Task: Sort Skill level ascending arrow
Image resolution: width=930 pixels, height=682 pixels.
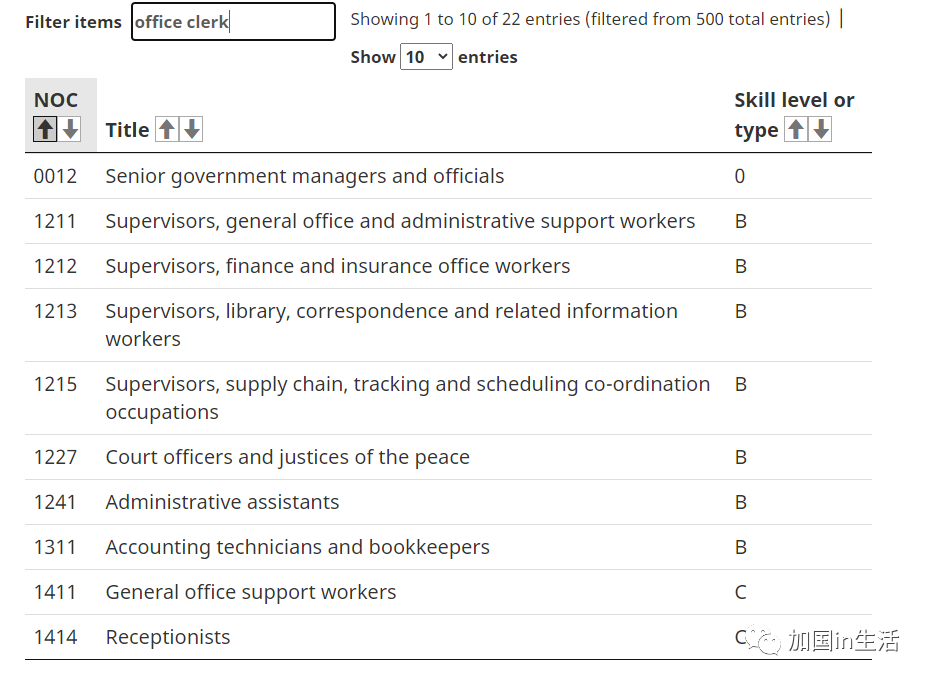Action: (x=796, y=129)
